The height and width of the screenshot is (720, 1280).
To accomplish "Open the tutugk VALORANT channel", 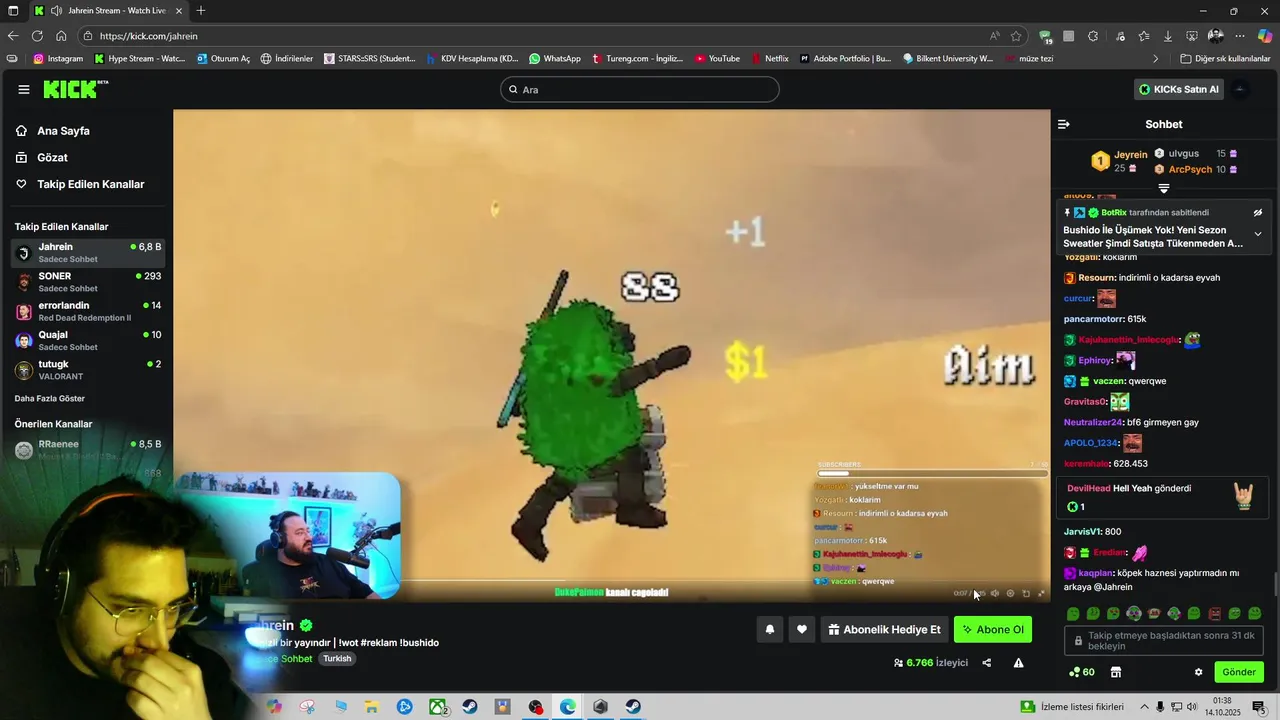I will coord(88,370).
